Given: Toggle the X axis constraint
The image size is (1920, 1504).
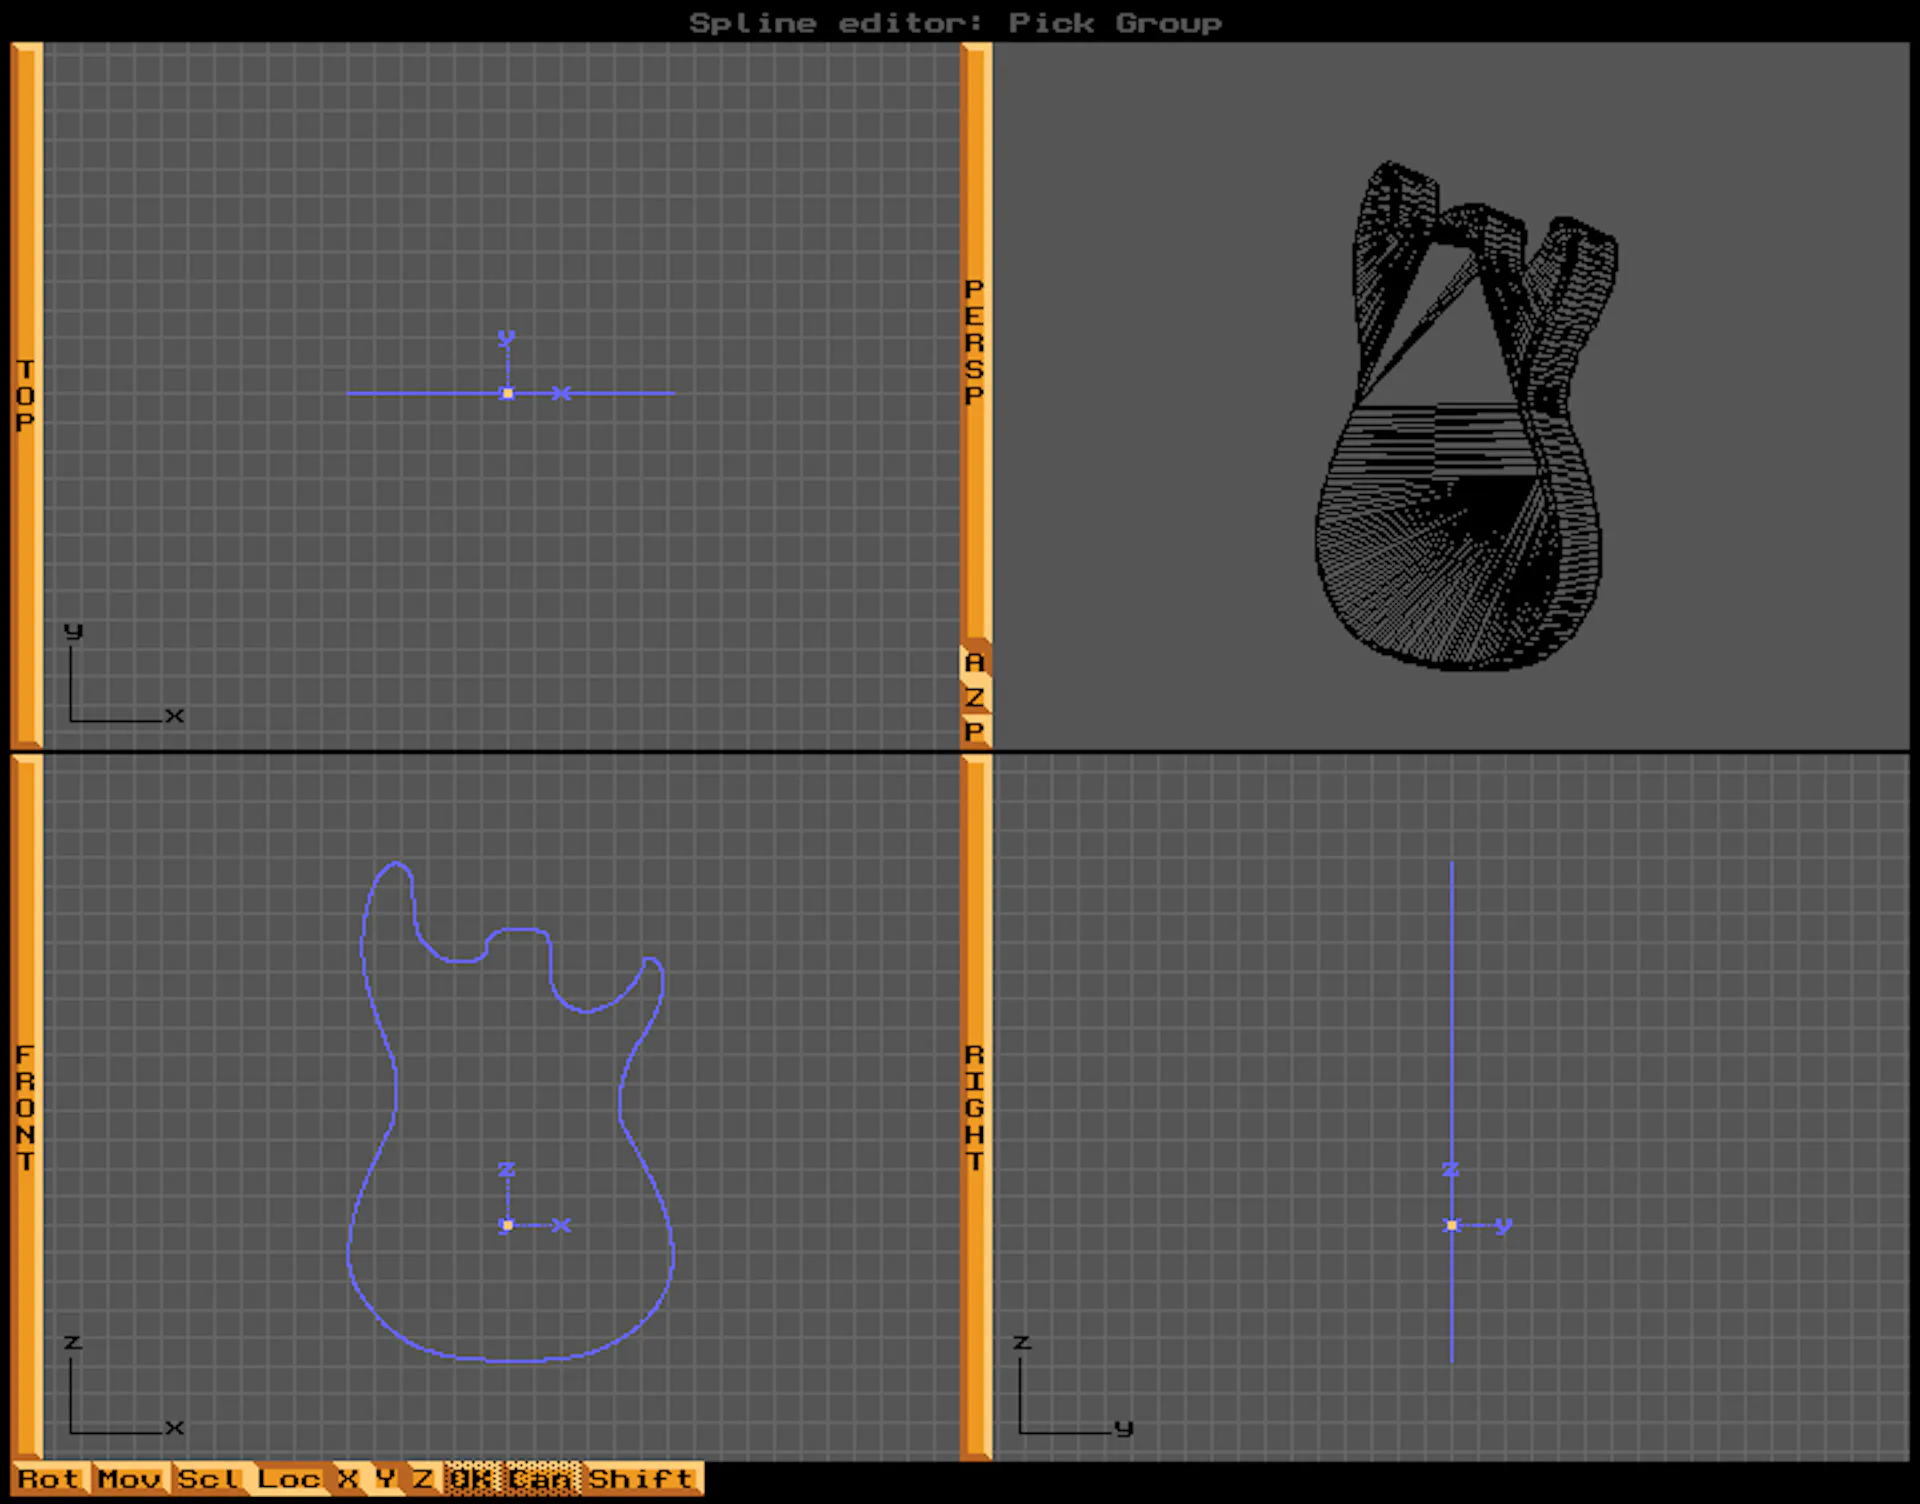Looking at the screenshot, I should click(x=349, y=1479).
